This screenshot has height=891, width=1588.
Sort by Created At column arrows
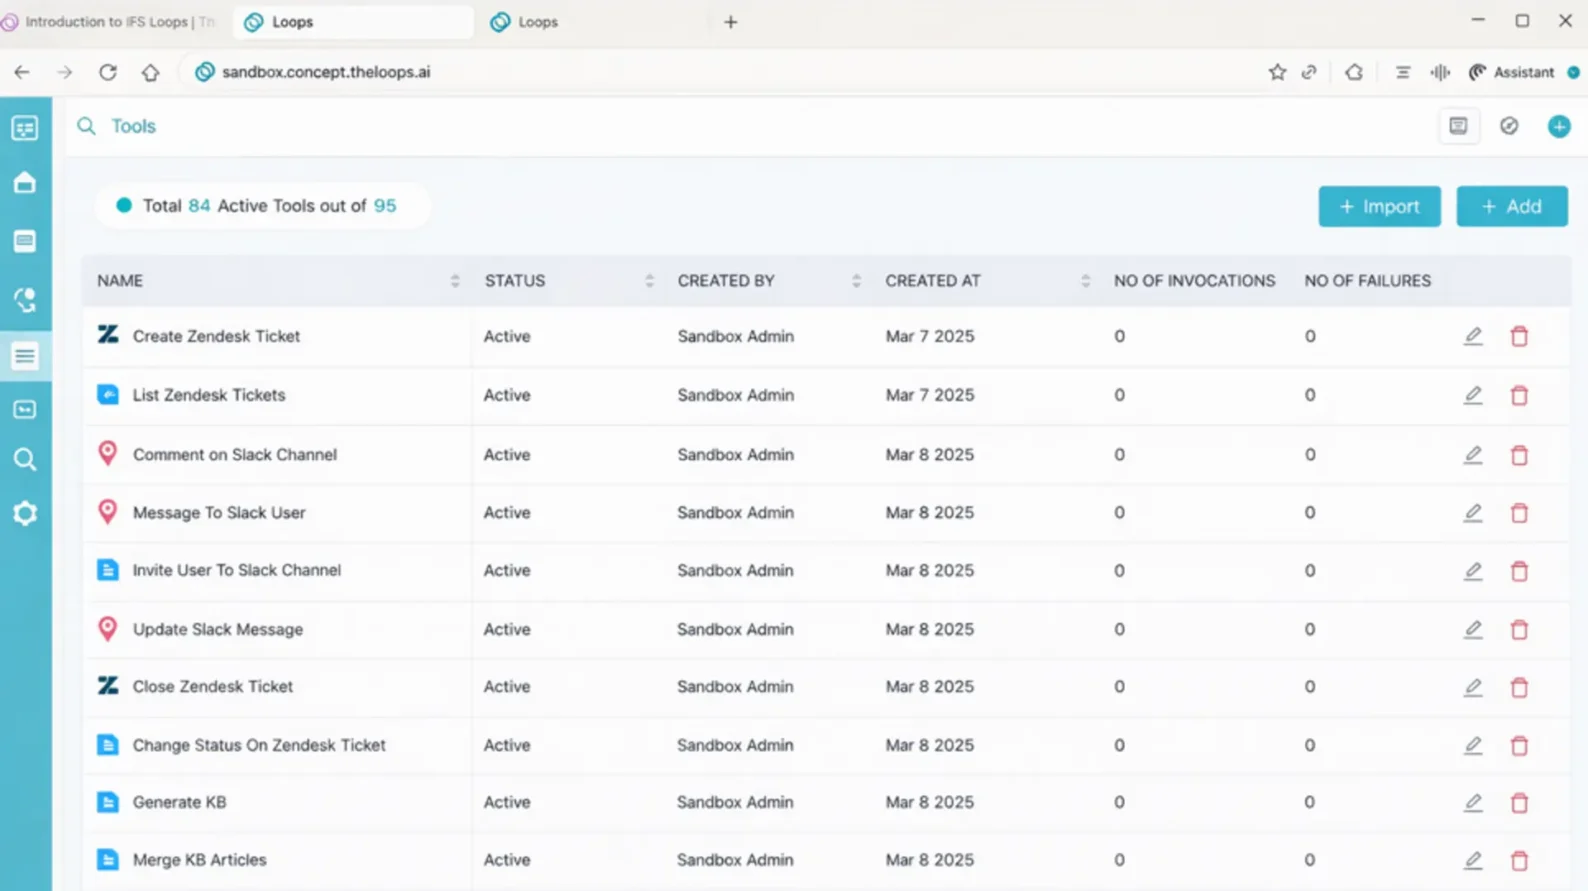tap(1085, 281)
